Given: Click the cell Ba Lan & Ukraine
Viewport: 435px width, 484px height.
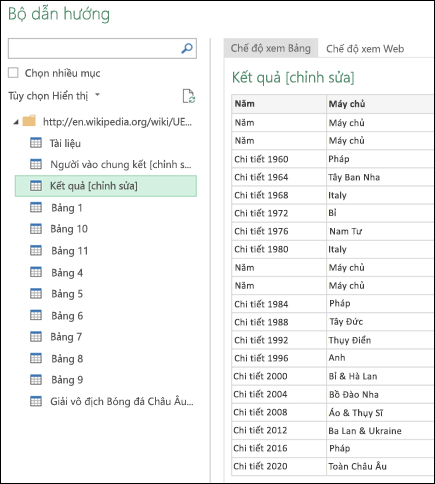Looking at the screenshot, I should pos(380,430).
